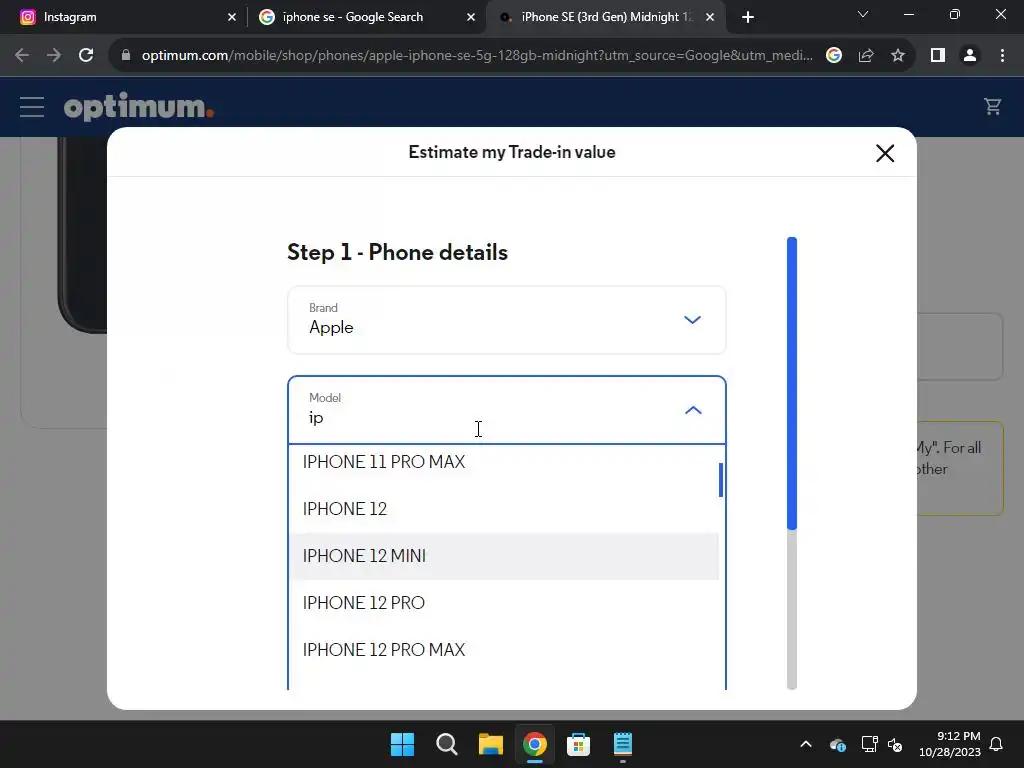Open the clock showing 9:12 PM
The image size is (1024, 768).
click(950, 744)
